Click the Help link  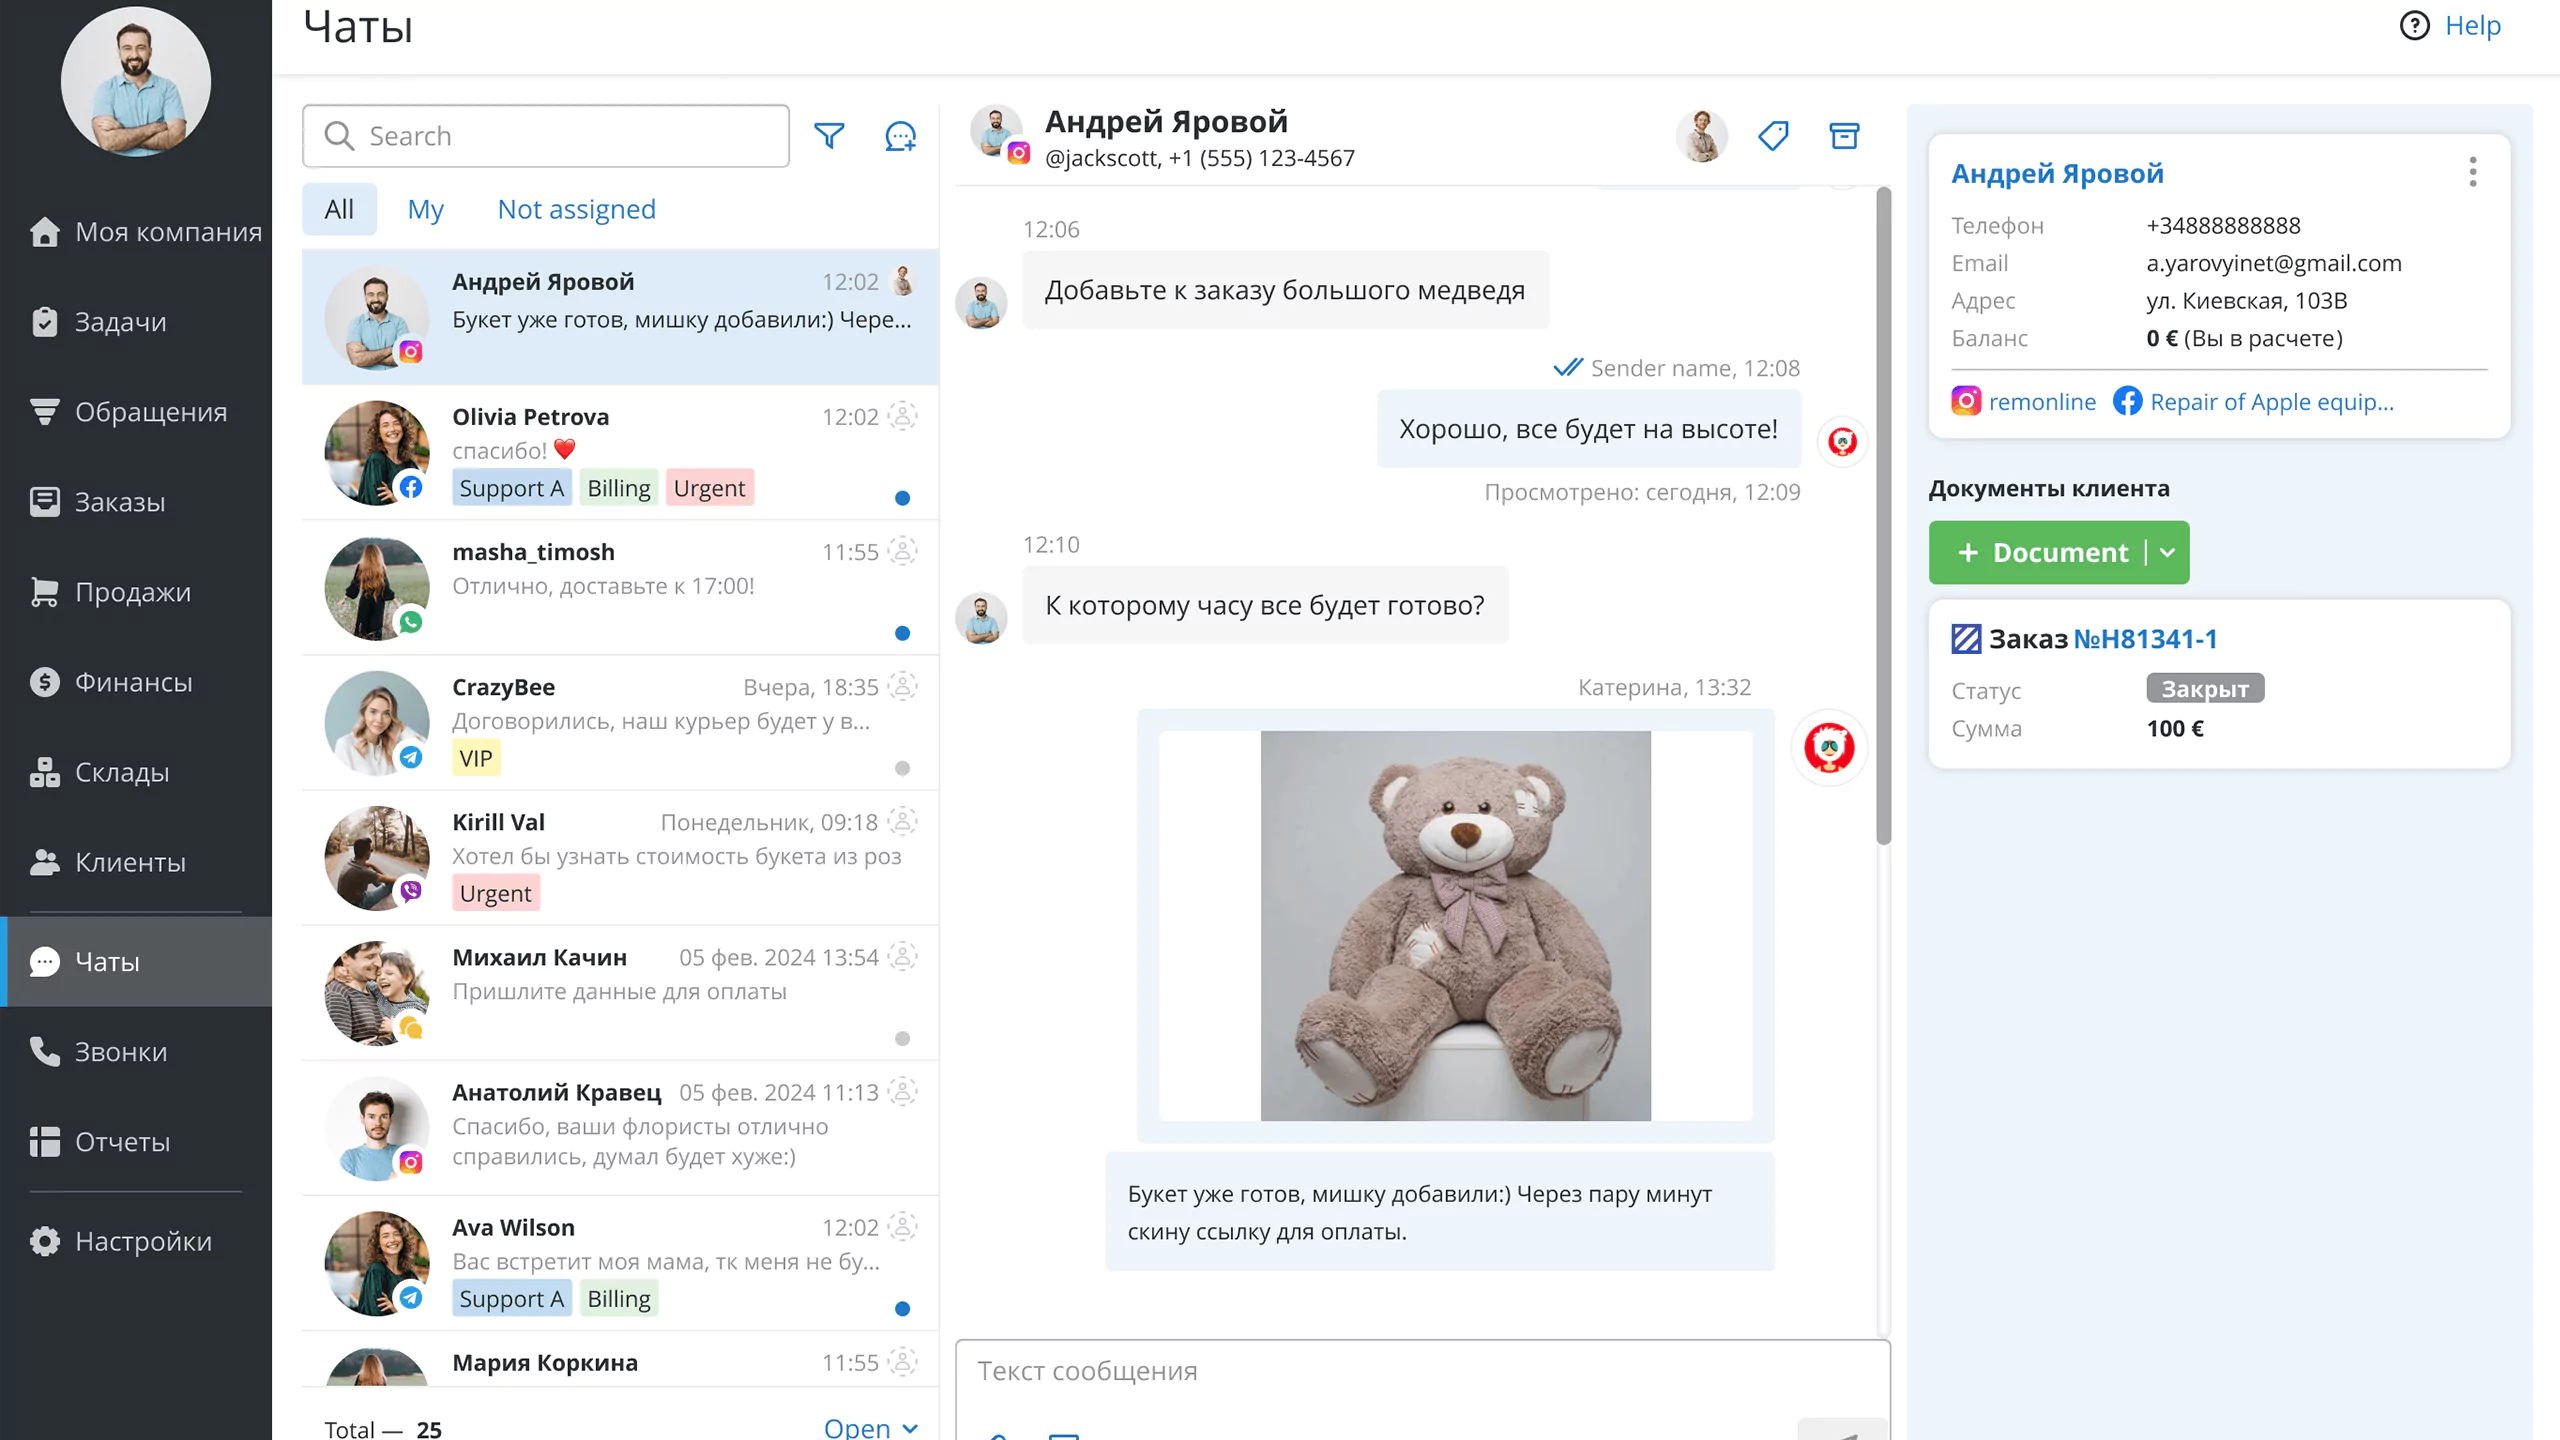click(x=2472, y=25)
